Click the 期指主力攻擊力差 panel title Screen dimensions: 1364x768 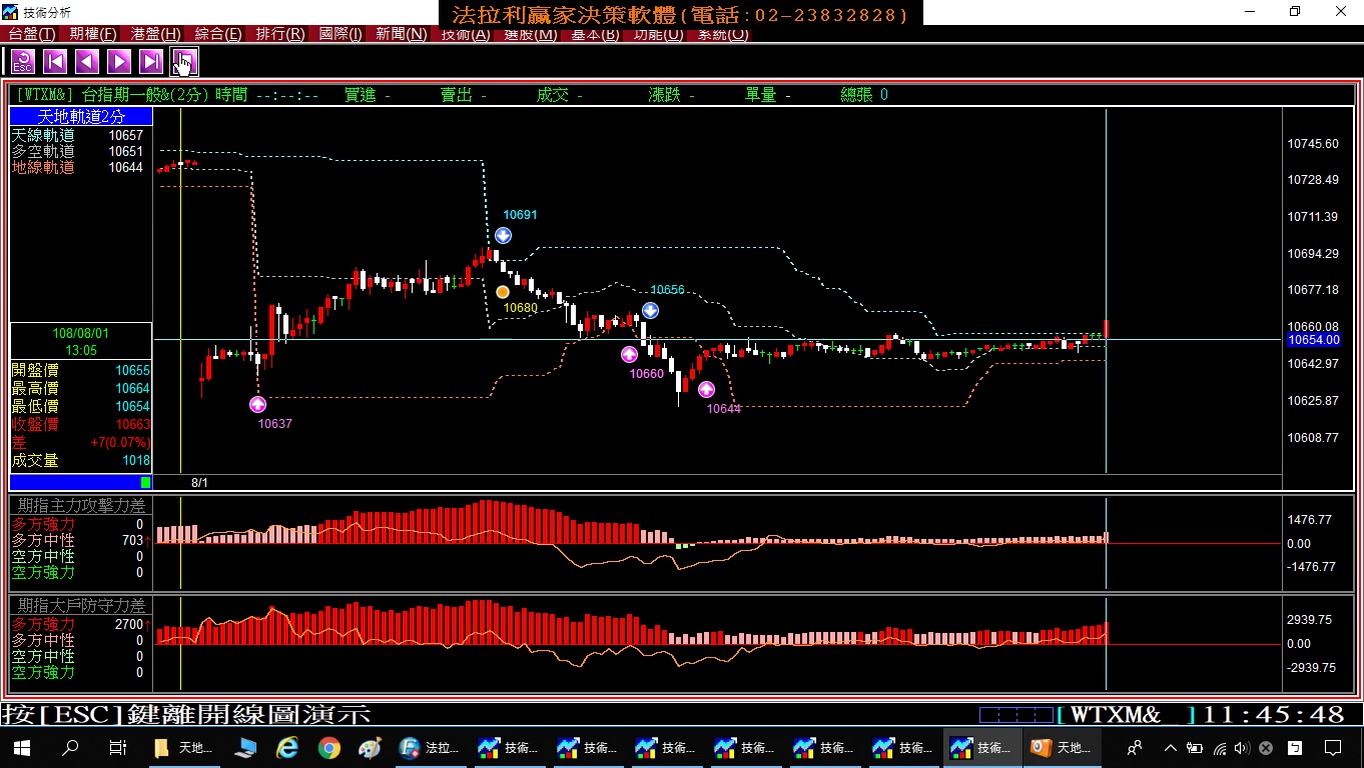click(81, 506)
